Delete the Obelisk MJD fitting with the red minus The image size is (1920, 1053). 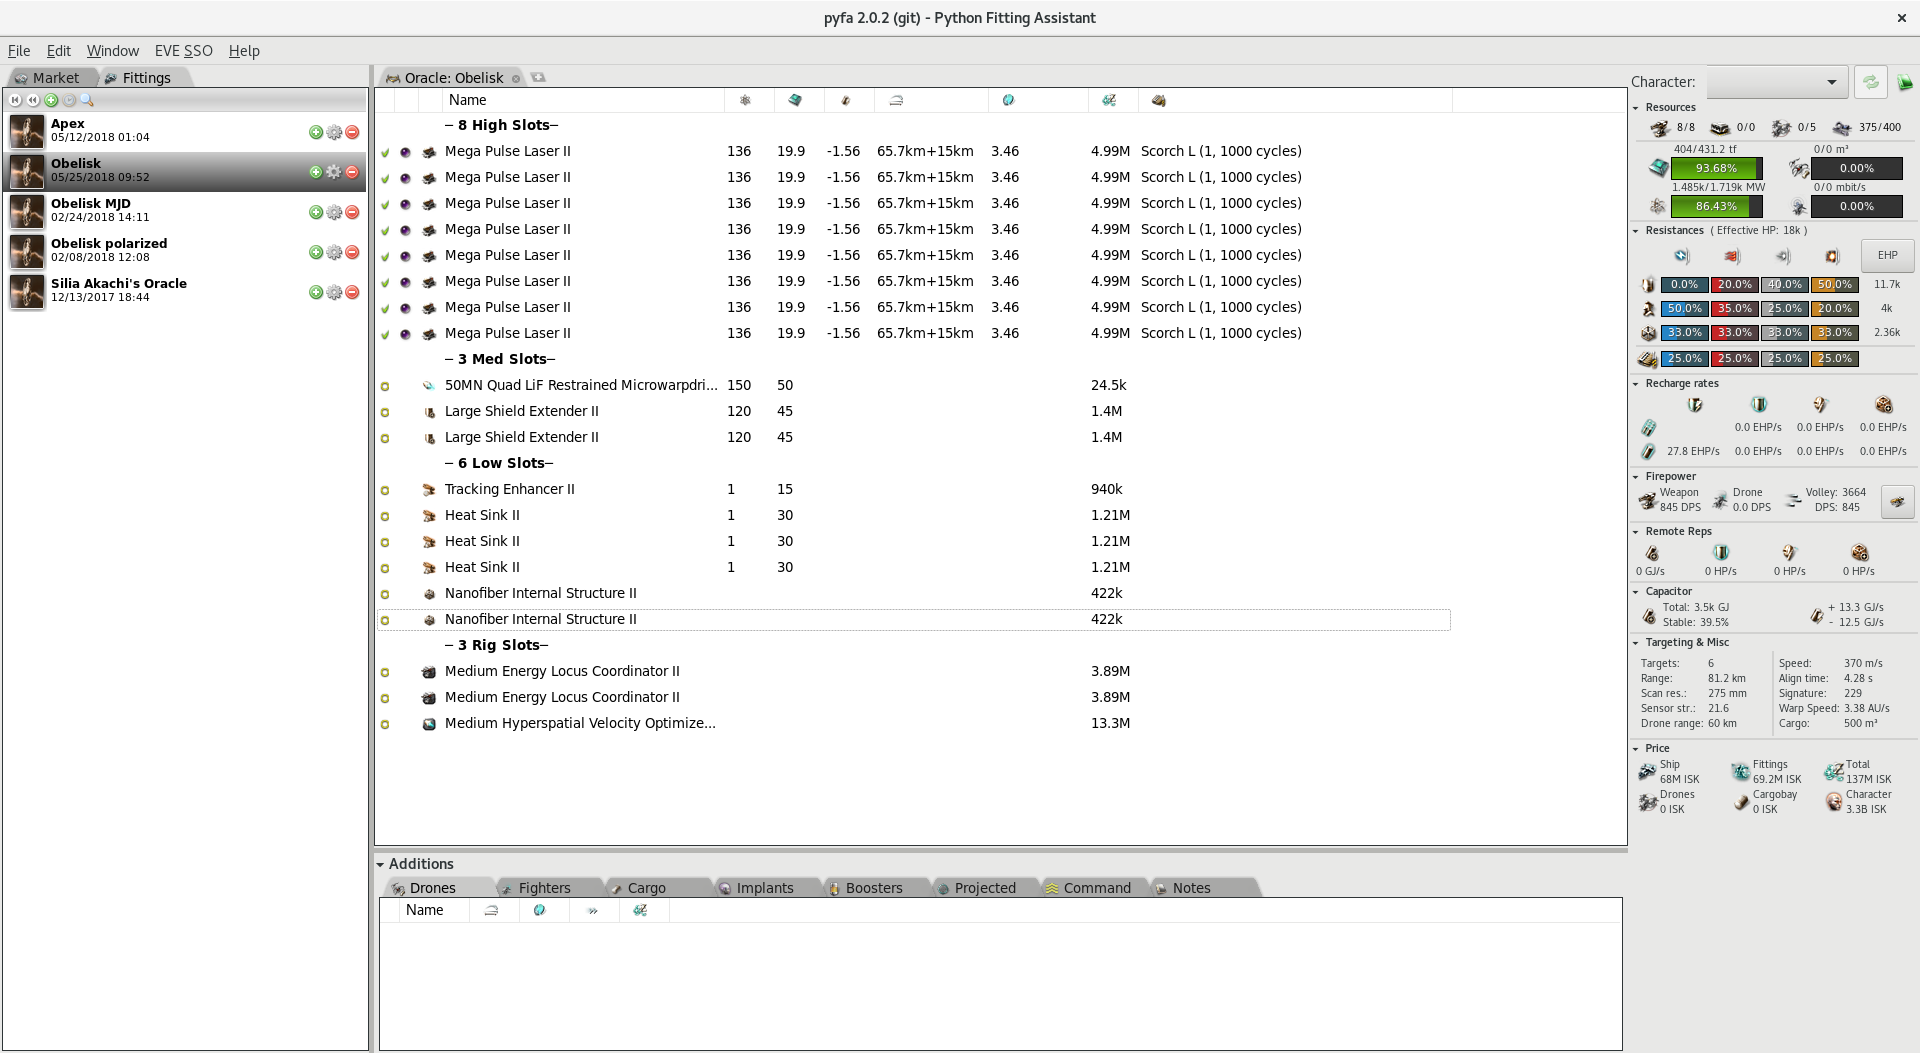[x=352, y=212]
